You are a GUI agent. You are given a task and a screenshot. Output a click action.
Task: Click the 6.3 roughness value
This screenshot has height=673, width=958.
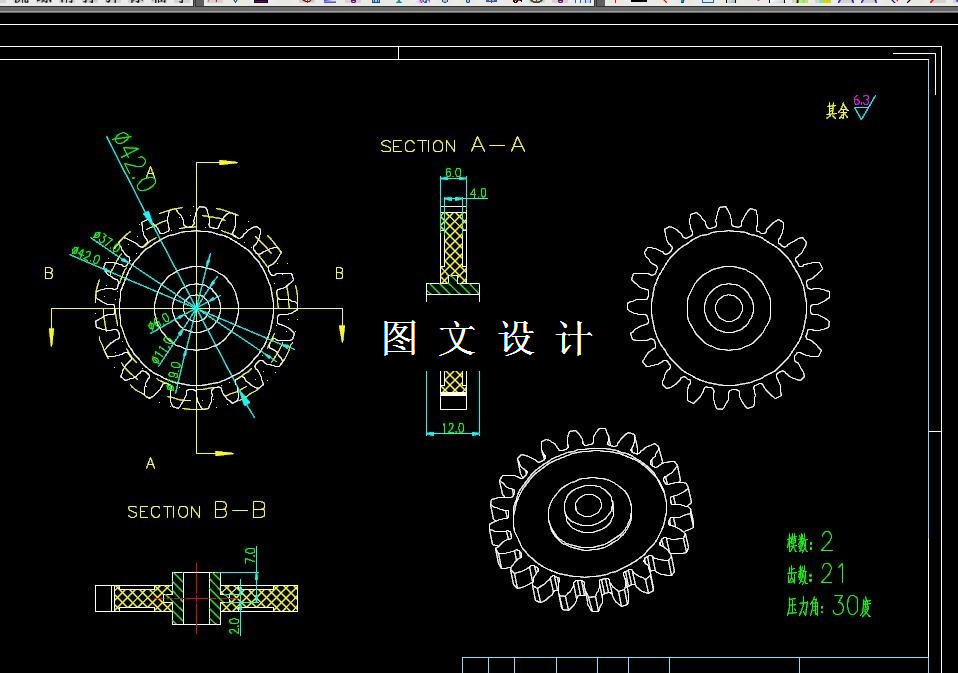(x=861, y=100)
